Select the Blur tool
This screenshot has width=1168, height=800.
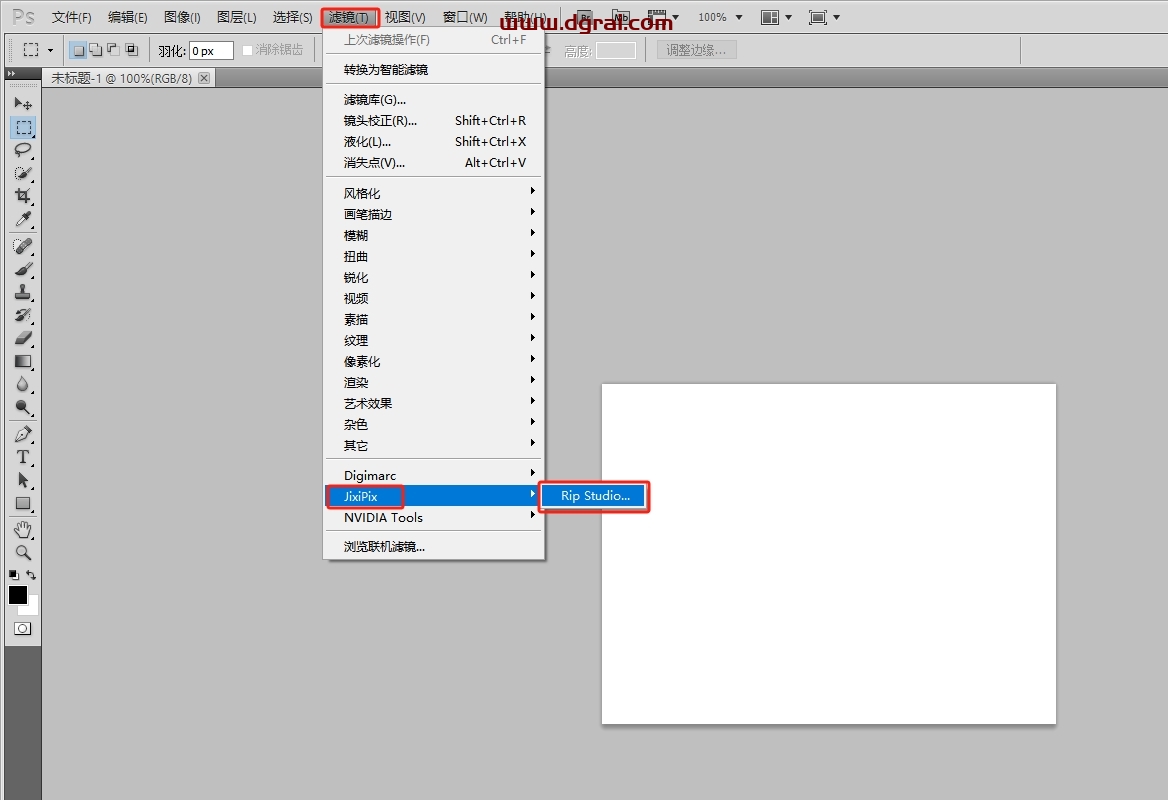23,384
